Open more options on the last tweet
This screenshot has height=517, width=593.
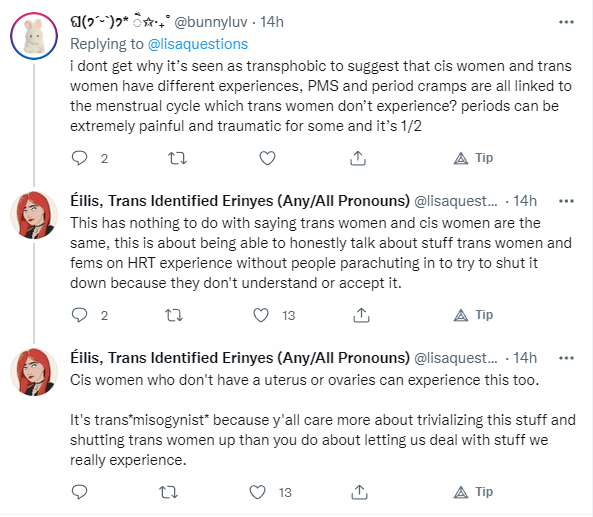click(x=566, y=358)
